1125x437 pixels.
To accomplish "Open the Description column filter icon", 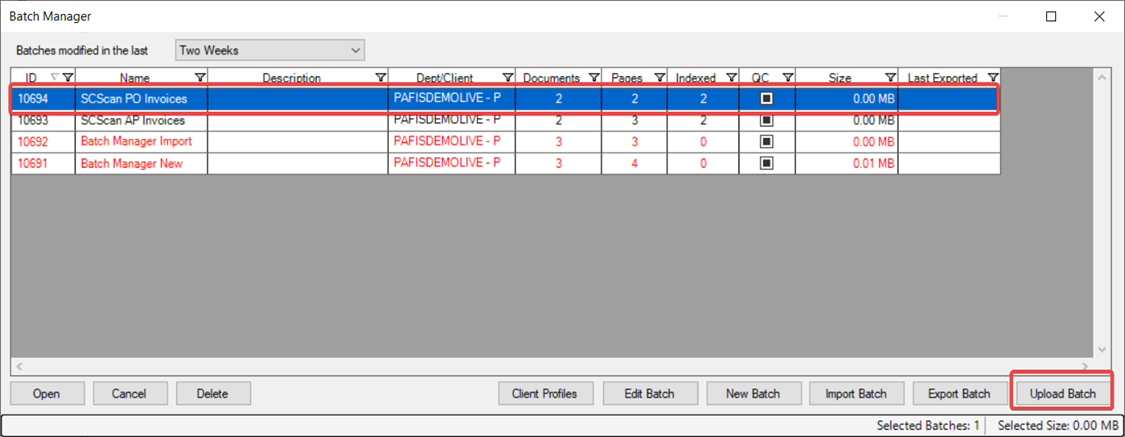I will (380, 78).
